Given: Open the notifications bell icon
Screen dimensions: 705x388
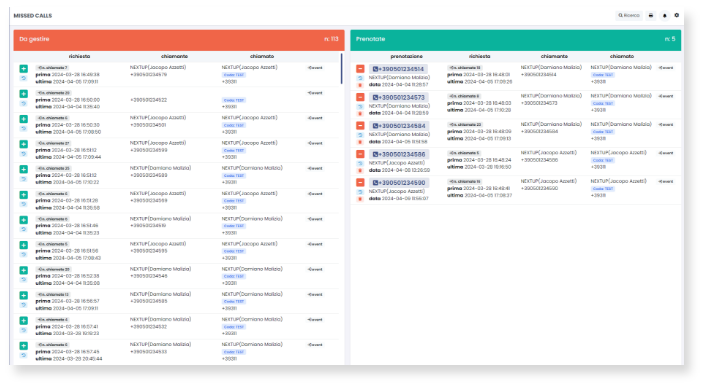Looking at the screenshot, I should click(665, 16).
